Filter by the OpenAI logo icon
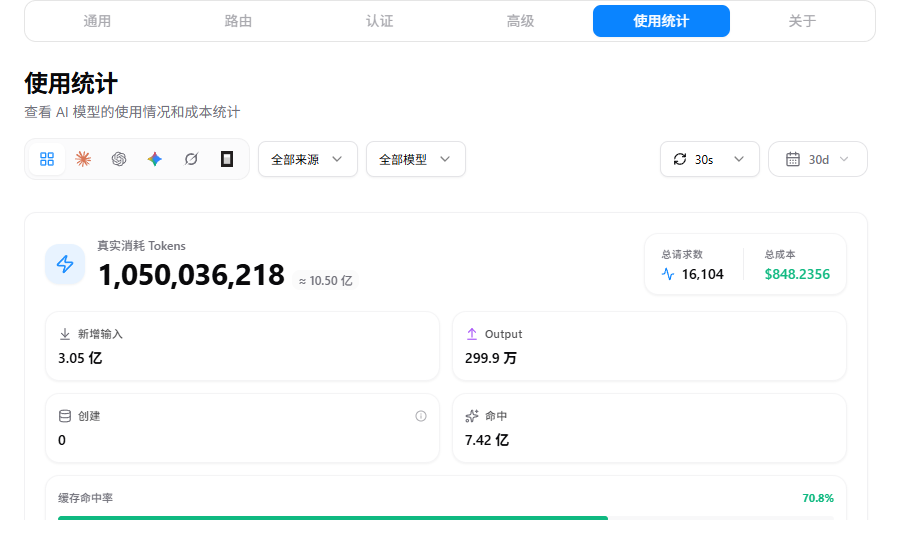 coord(119,159)
